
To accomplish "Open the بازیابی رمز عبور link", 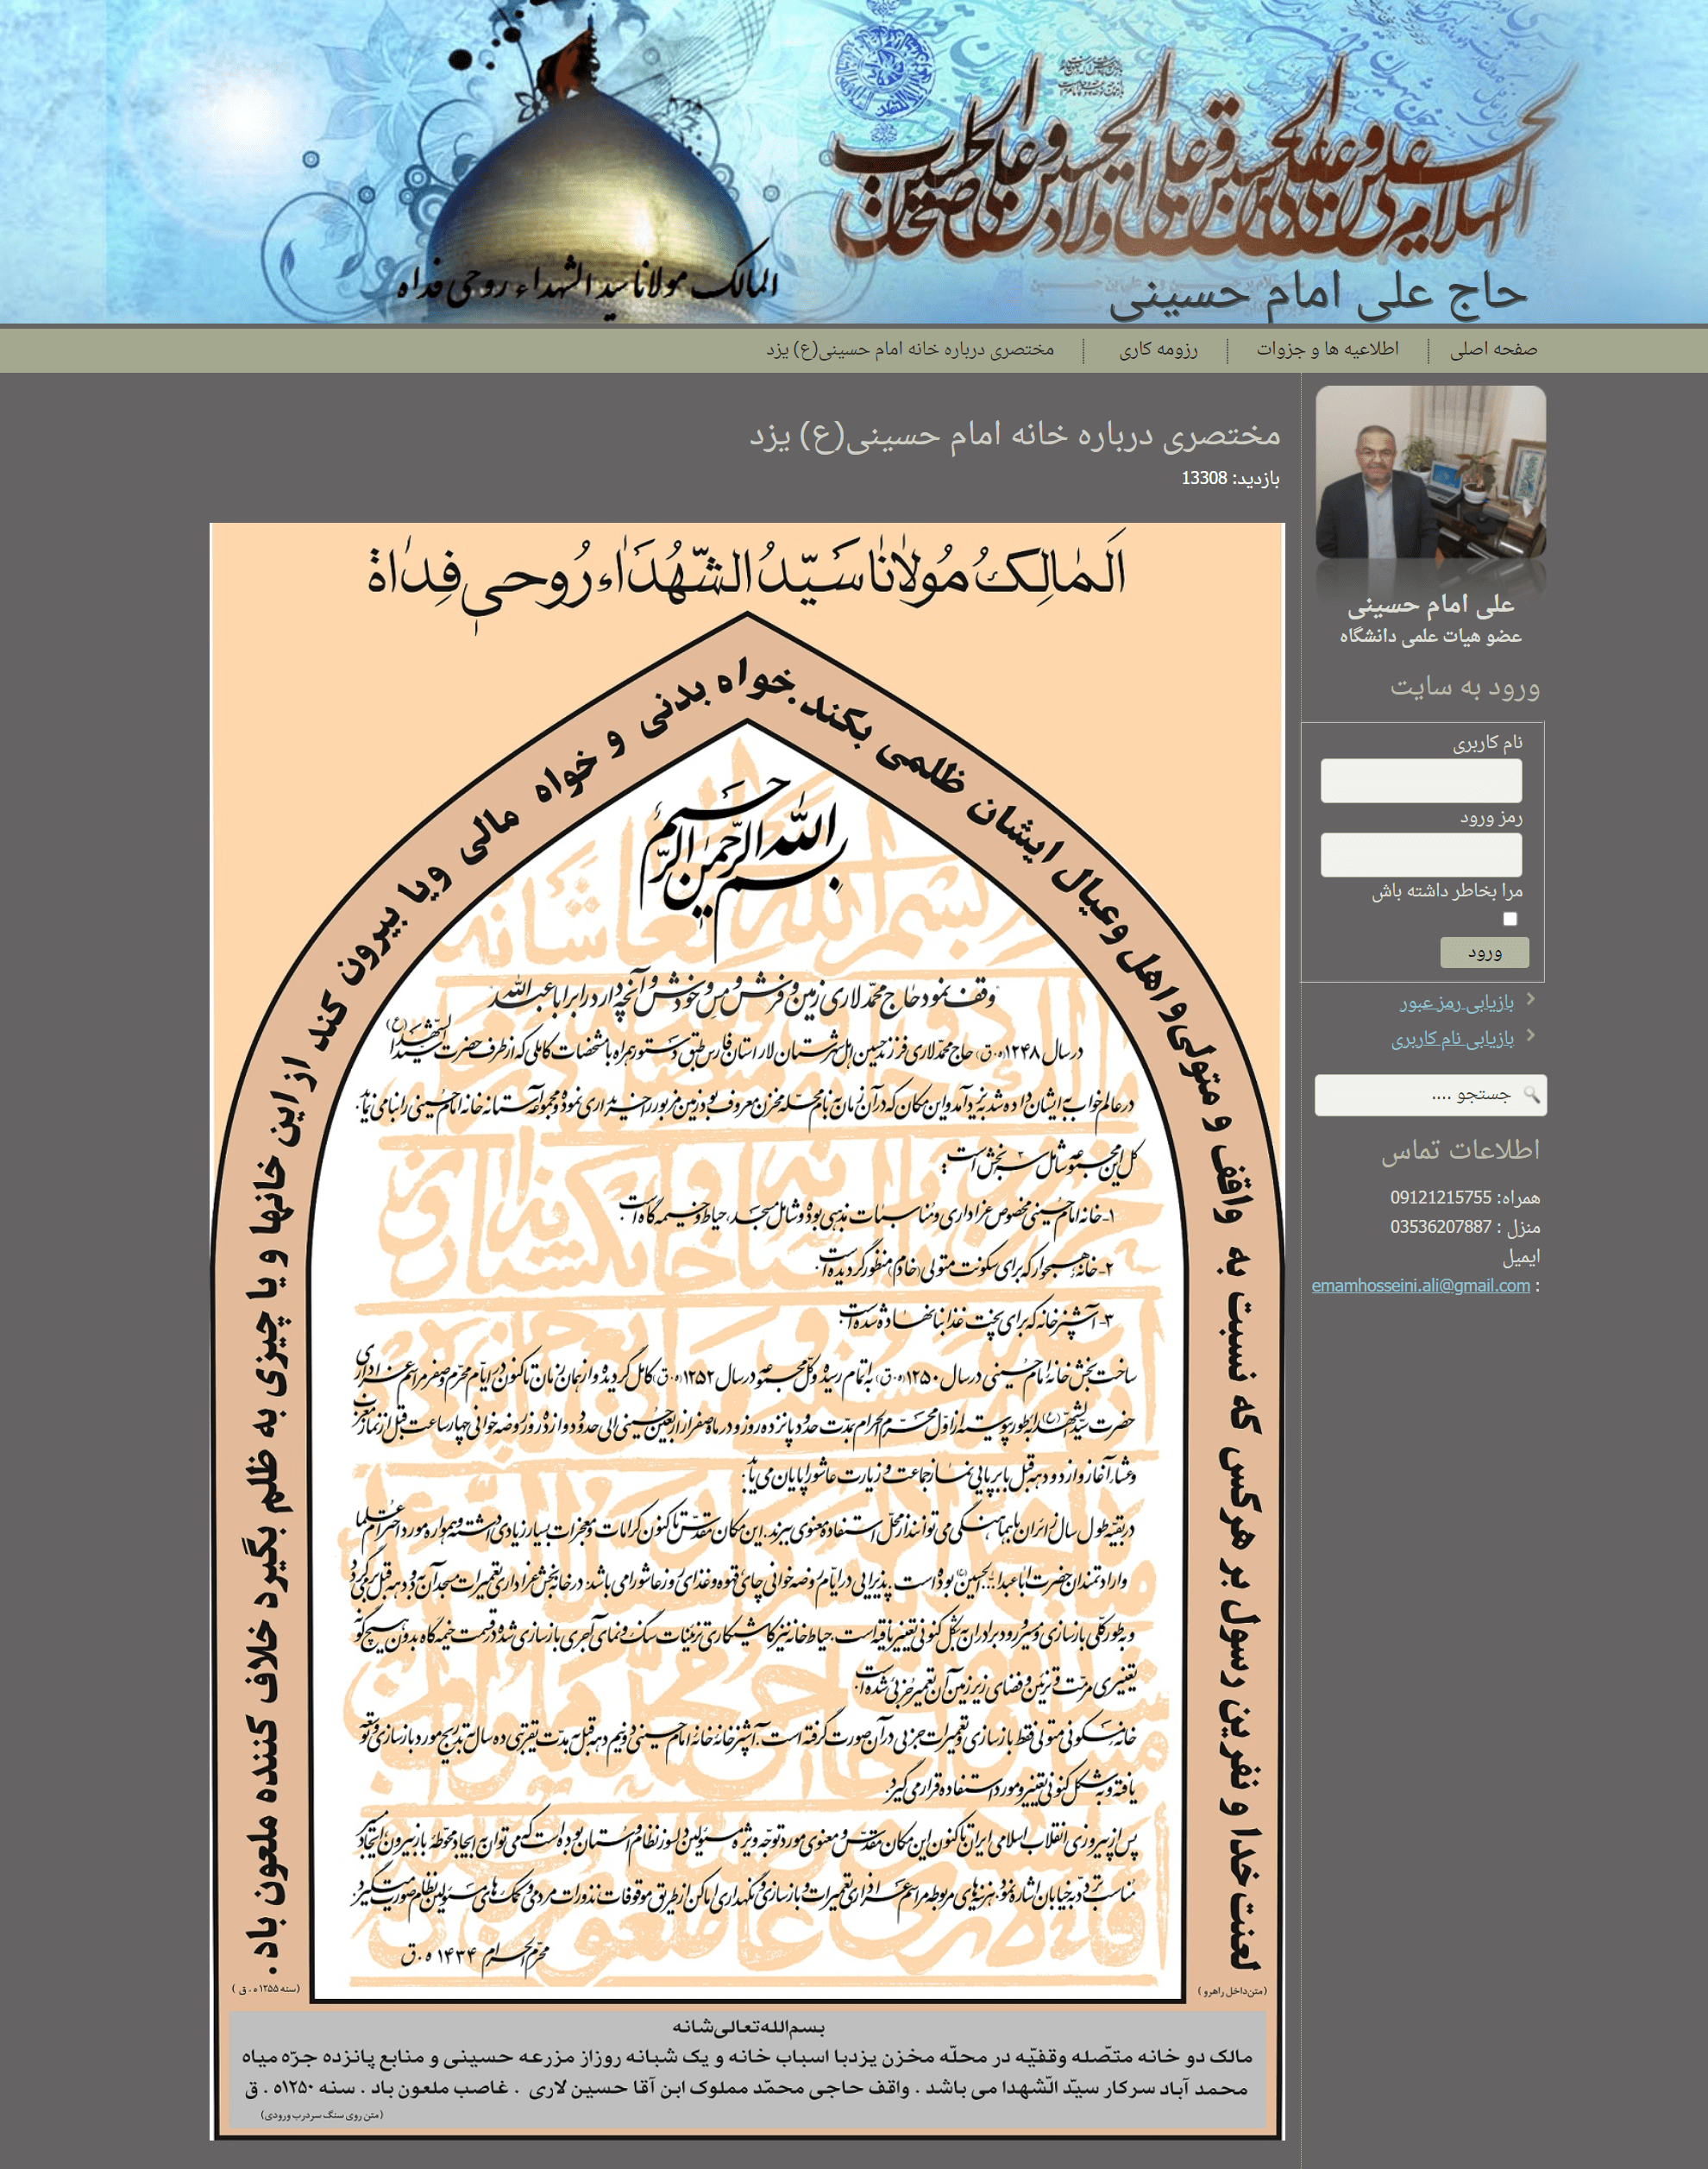I will pyautogui.click(x=1456, y=1002).
